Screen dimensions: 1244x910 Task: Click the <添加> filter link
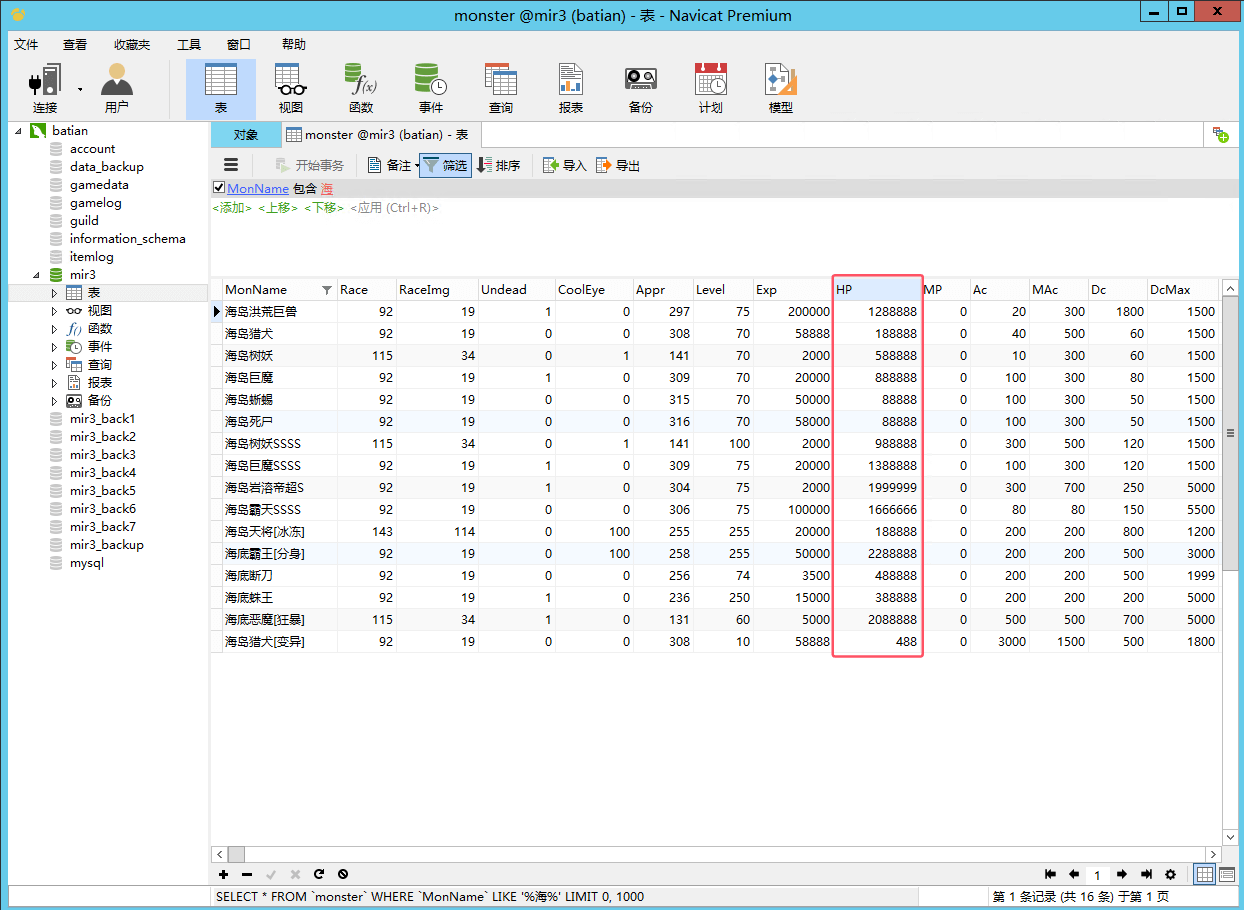tap(232, 208)
